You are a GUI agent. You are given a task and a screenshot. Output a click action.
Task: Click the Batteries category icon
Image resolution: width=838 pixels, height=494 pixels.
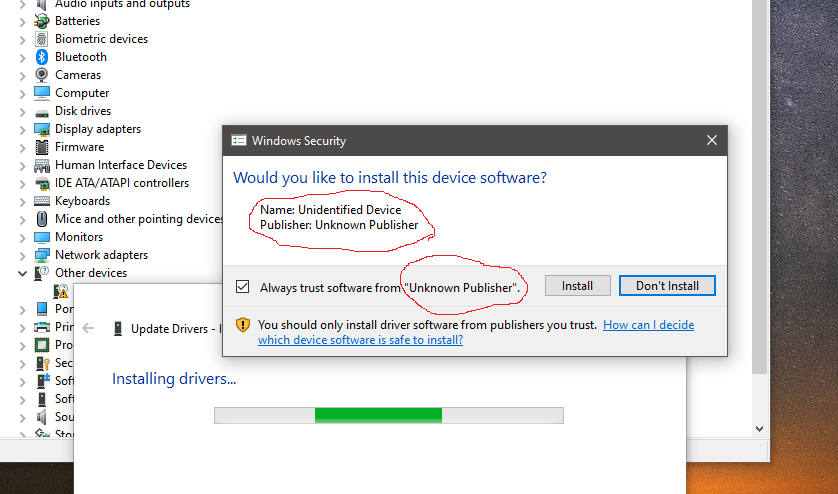click(42, 21)
